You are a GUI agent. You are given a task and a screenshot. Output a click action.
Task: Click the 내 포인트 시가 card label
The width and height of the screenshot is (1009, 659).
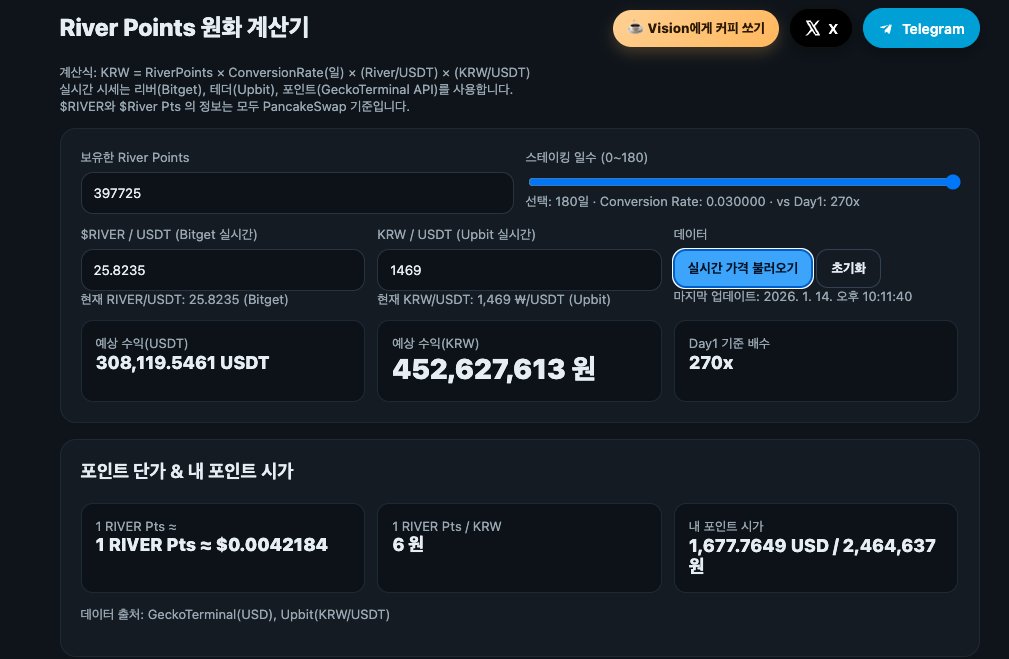tap(726, 526)
